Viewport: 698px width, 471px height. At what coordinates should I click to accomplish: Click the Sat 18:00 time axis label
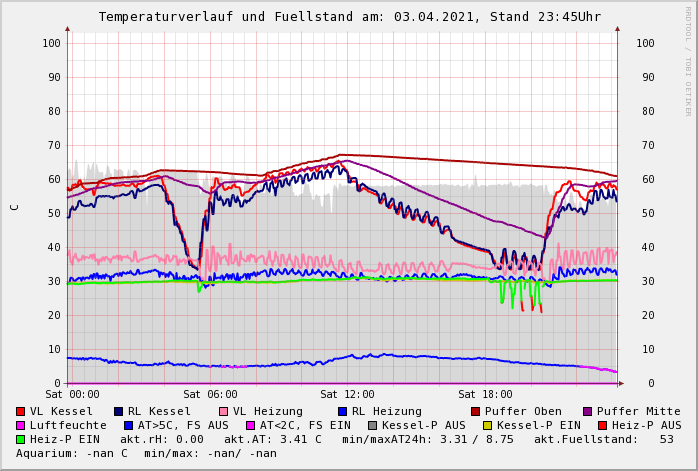(x=485, y=395)
